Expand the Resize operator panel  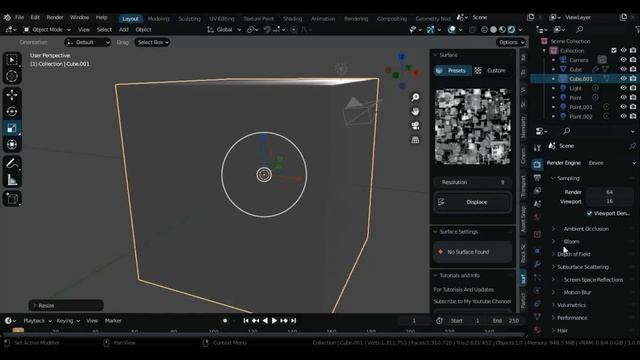(x=66, y=305)
